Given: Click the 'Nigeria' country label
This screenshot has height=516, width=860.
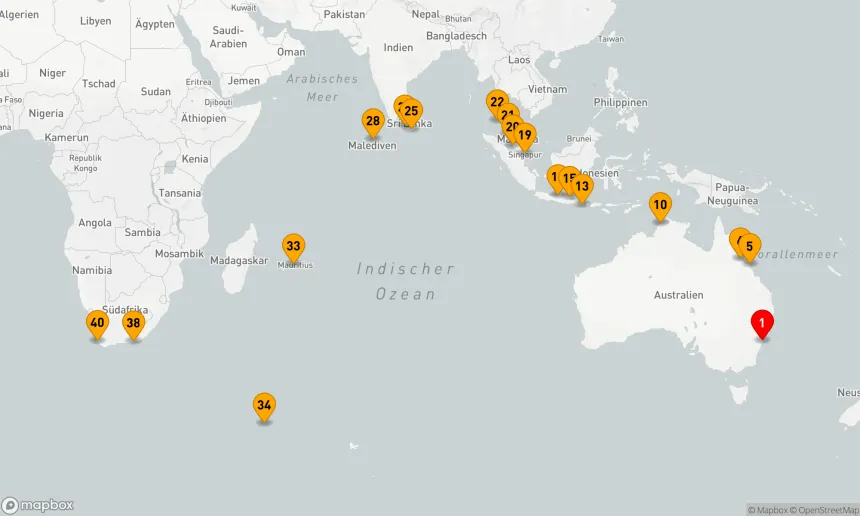Looking at the screenshot, I should 46,114.
